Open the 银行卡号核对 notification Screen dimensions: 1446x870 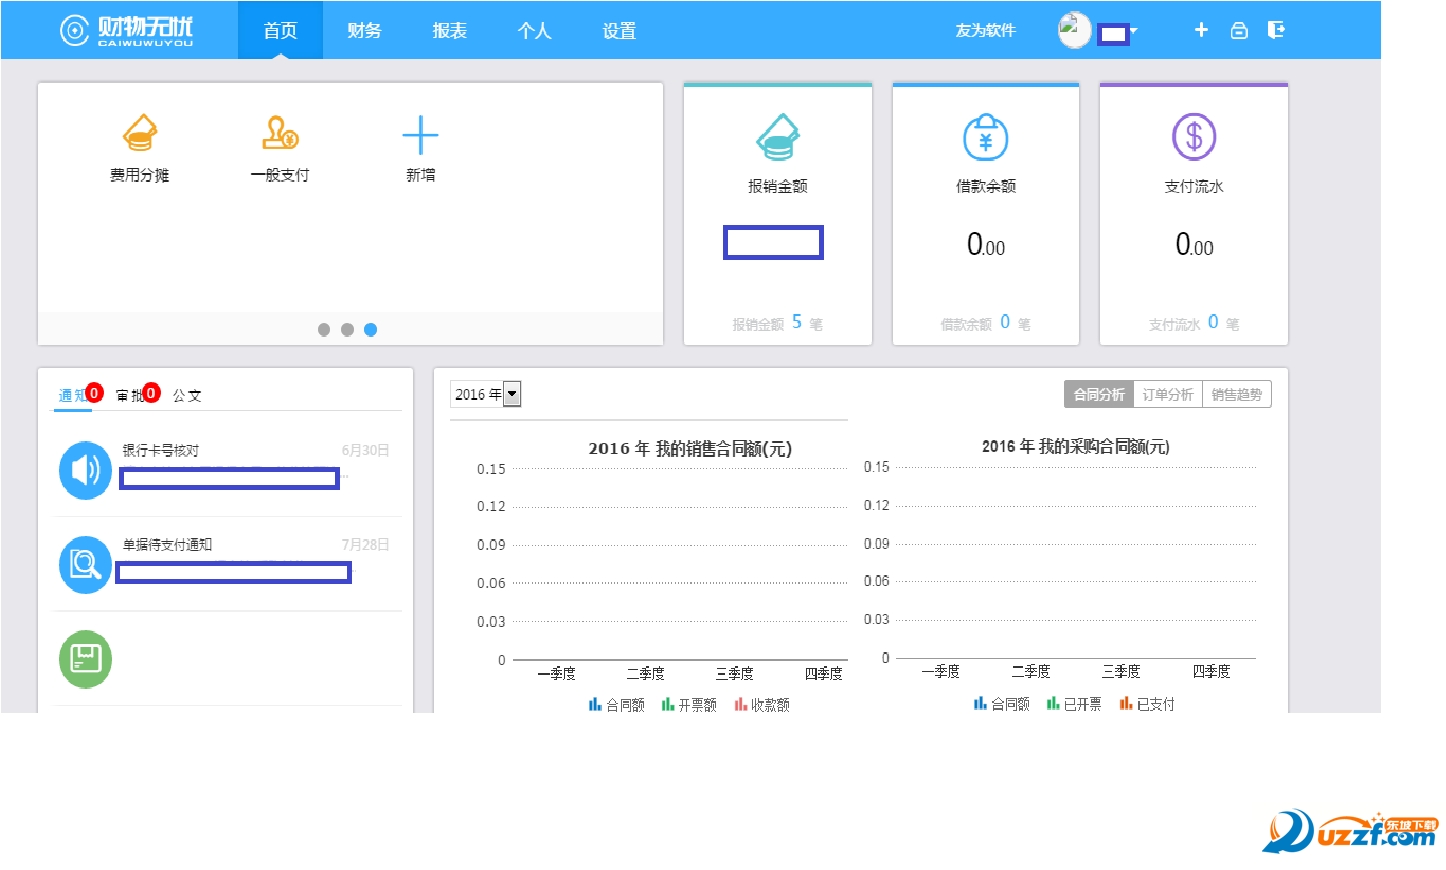[x=160, y=450]
